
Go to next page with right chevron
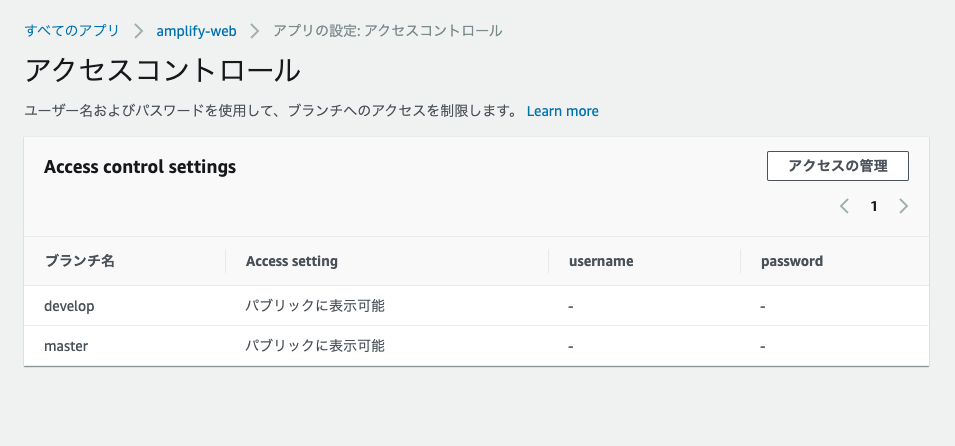(x=903, y=206)
